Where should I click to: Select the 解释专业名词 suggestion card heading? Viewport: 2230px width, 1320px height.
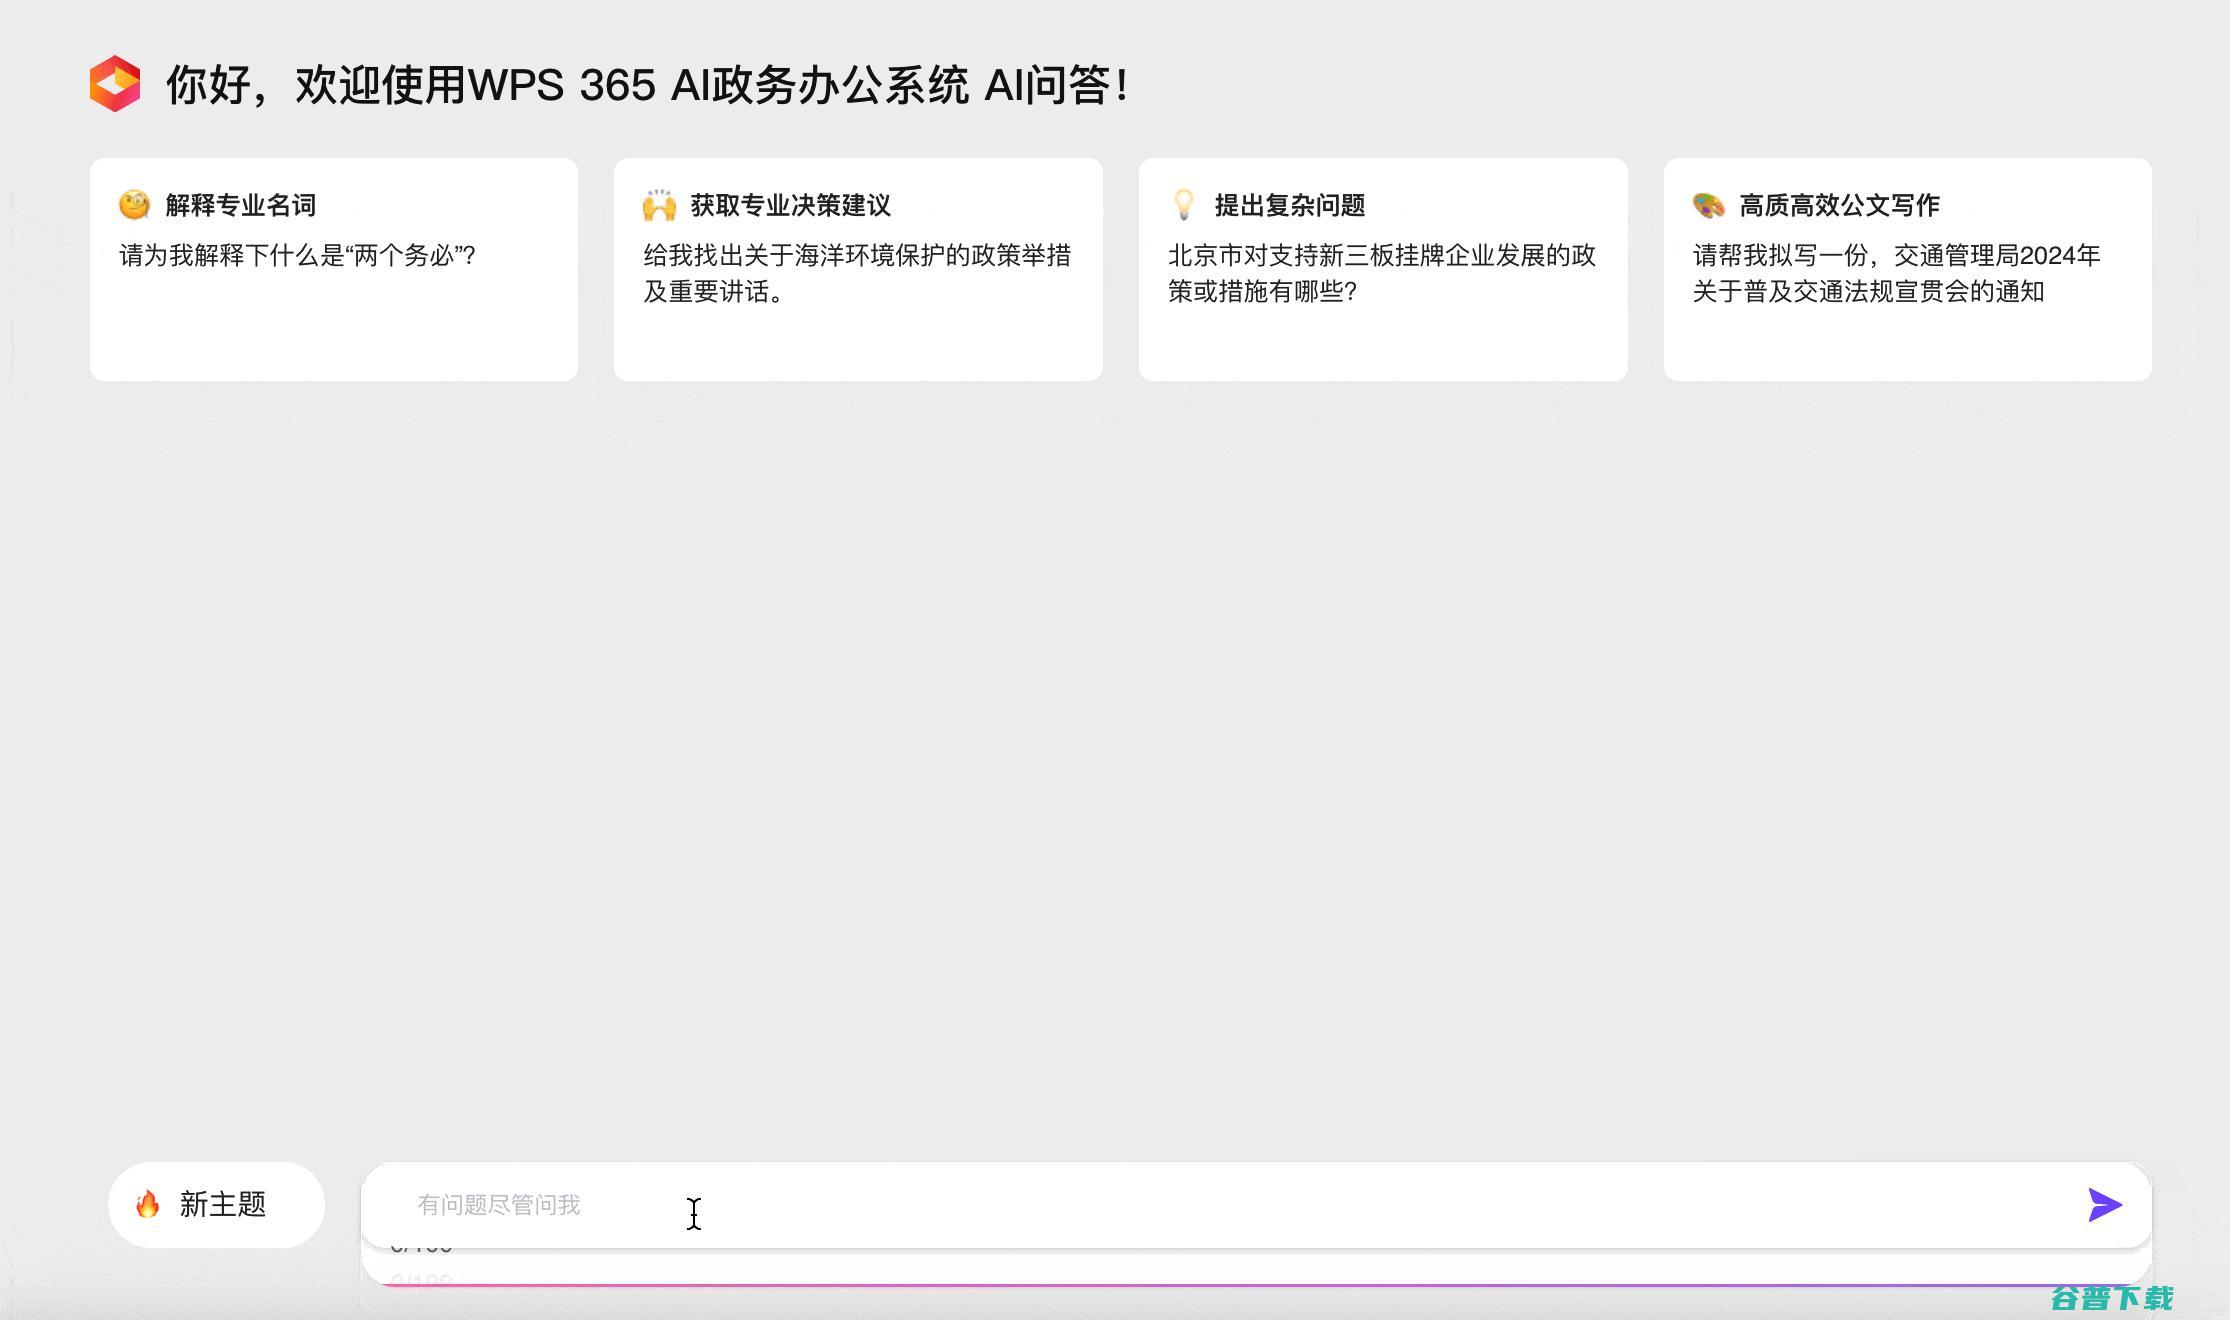pyautogui.click(x=241, y=205)
